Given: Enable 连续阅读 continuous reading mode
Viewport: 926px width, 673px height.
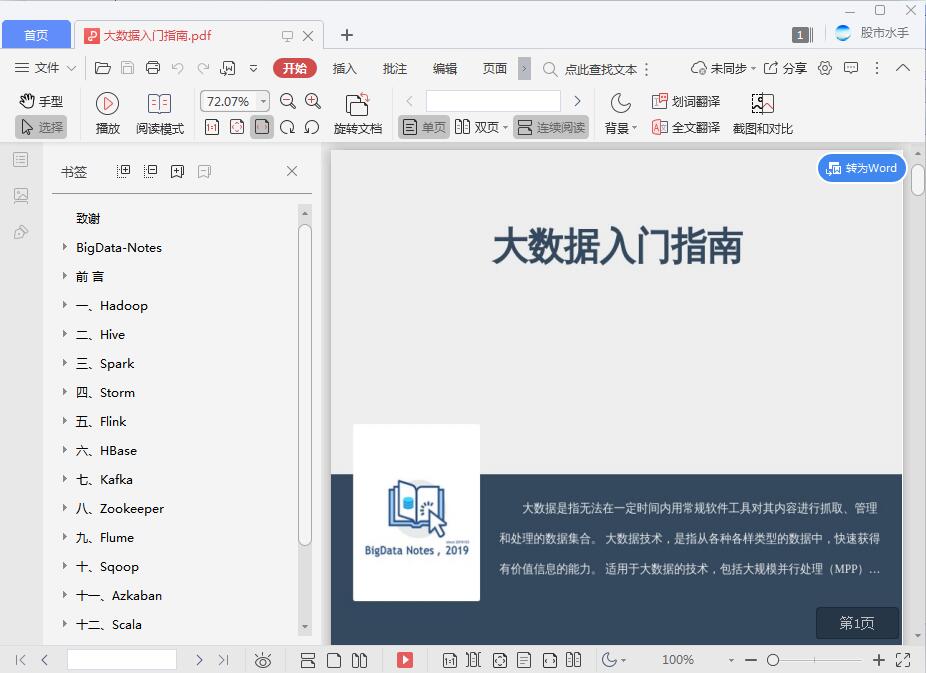Looking at the screenshot, I should click(553, 127).
